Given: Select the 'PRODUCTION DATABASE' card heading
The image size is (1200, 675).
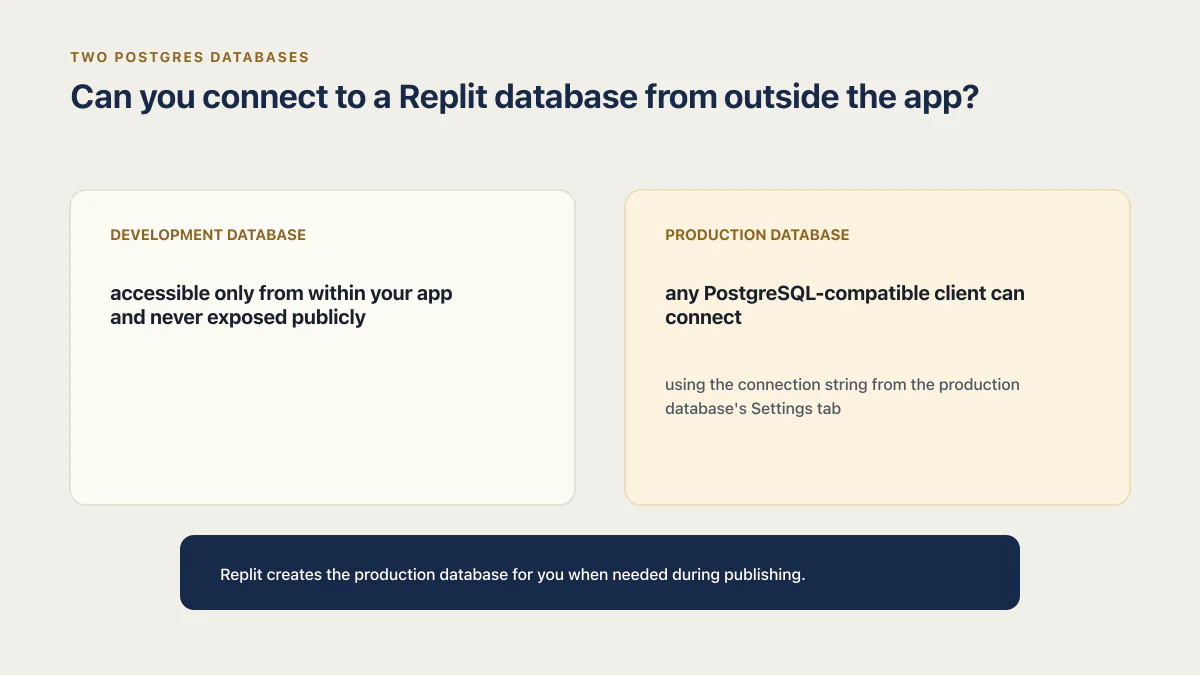Looking at the screenshot, I should (757, 235).
